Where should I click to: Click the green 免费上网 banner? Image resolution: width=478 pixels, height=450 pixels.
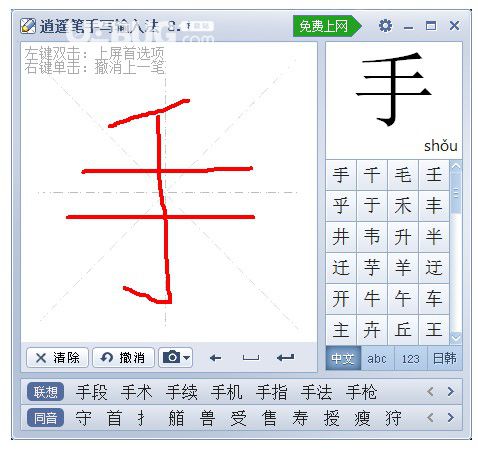(x=327, y=26)
